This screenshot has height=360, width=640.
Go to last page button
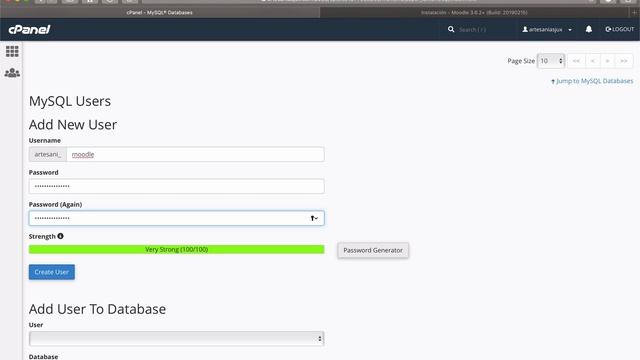pyautogui.click(x=624, y=61)
